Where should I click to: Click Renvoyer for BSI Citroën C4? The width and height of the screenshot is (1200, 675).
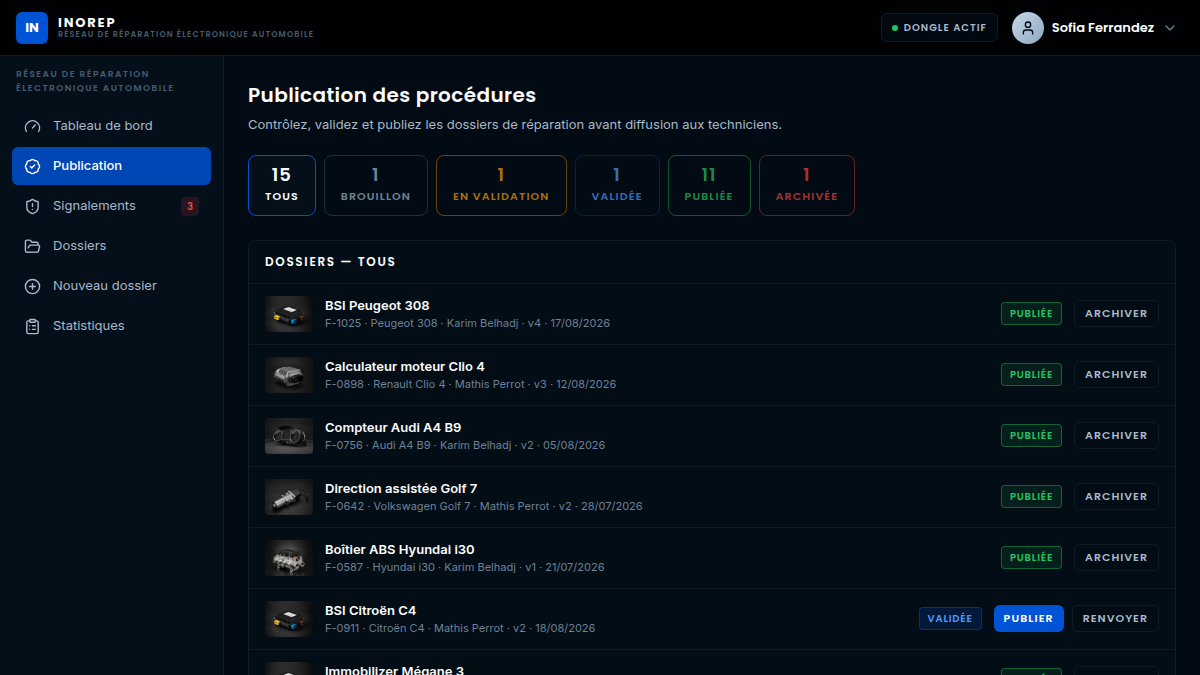[x=1115, y=619]
